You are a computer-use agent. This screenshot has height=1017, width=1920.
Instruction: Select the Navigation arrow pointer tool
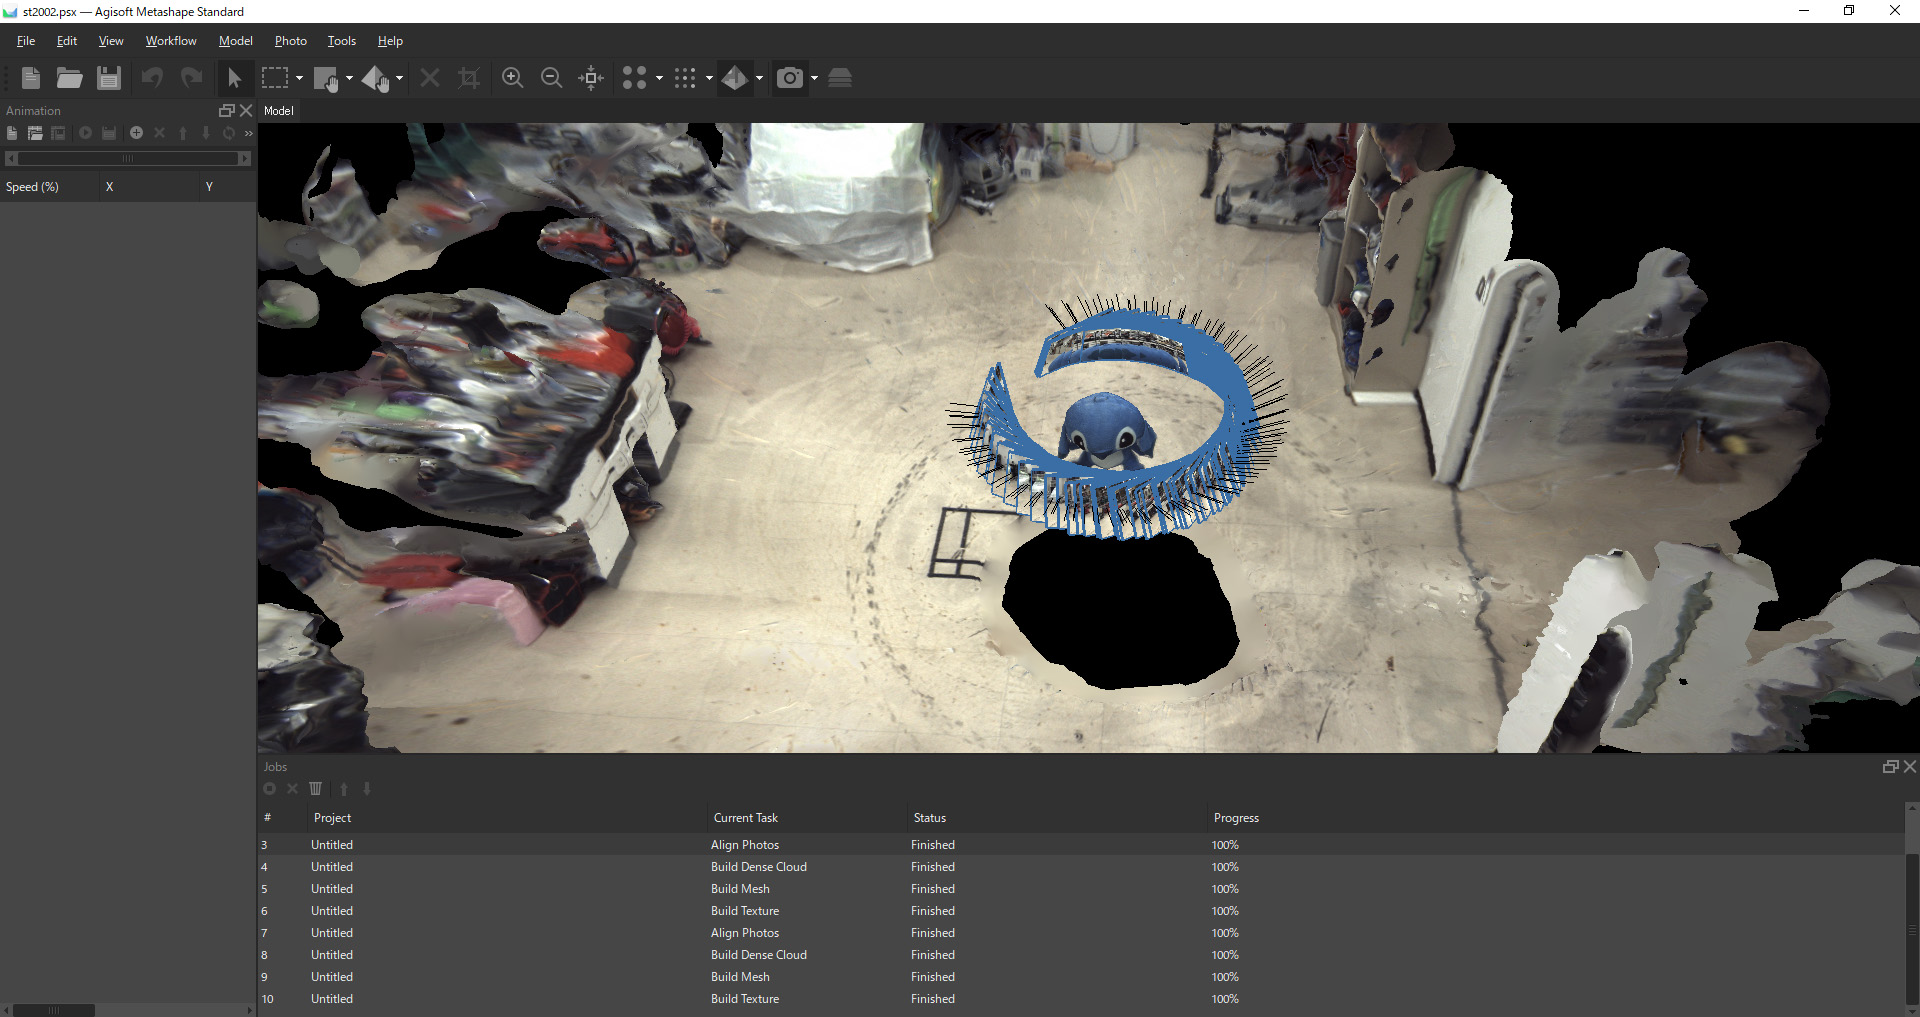click(x=234, y=78)
